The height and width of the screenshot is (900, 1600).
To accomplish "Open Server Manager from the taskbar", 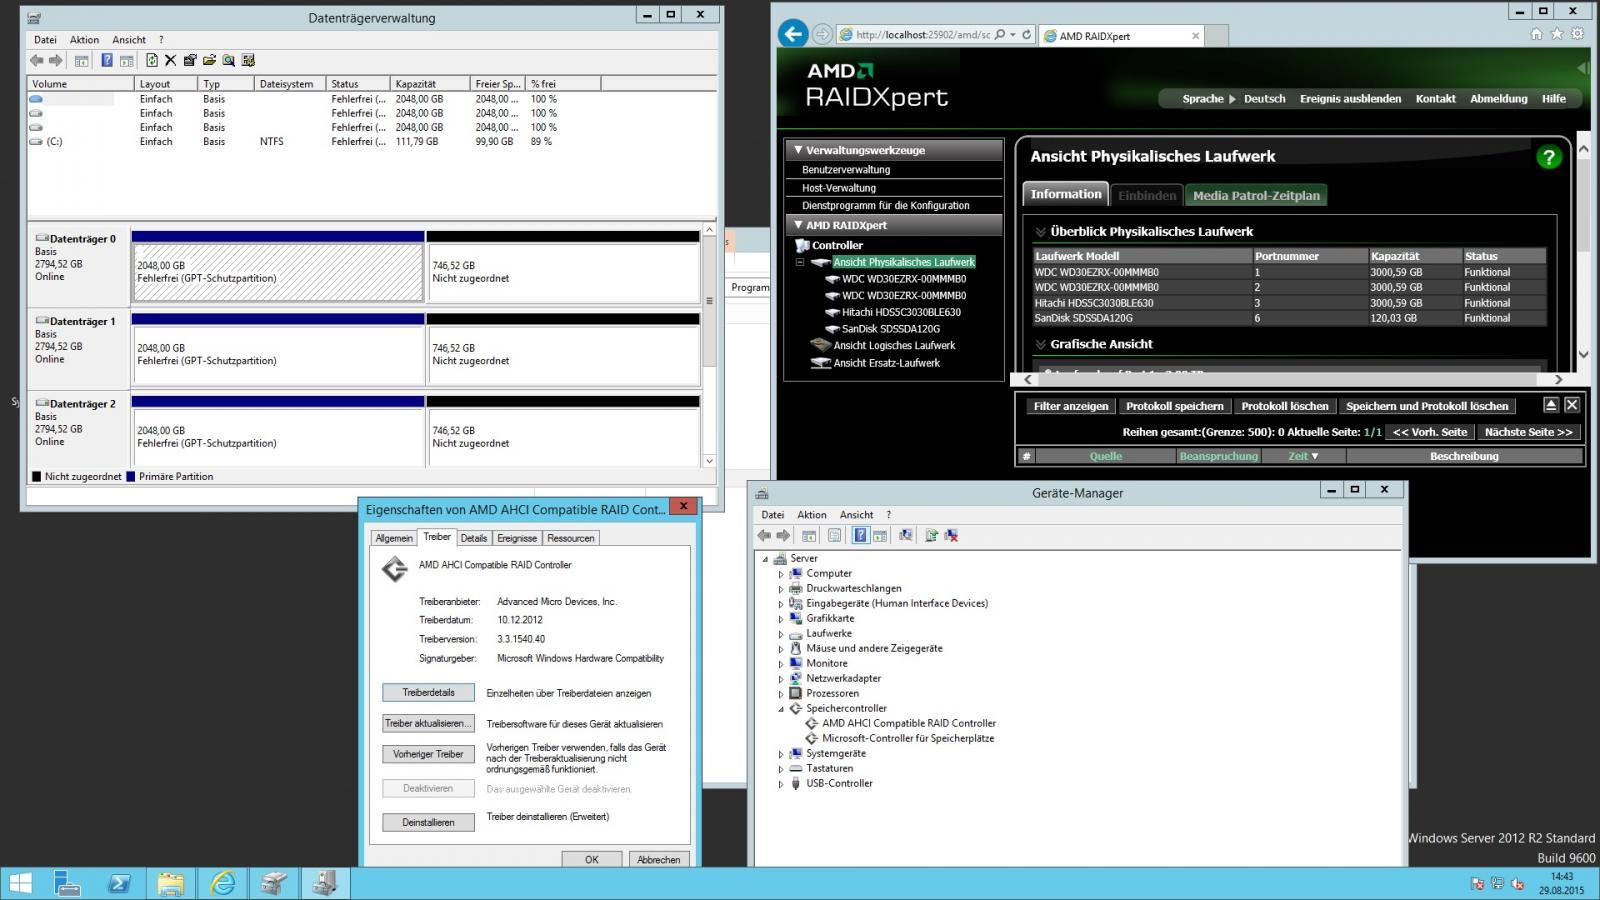I will pos(67,883).
